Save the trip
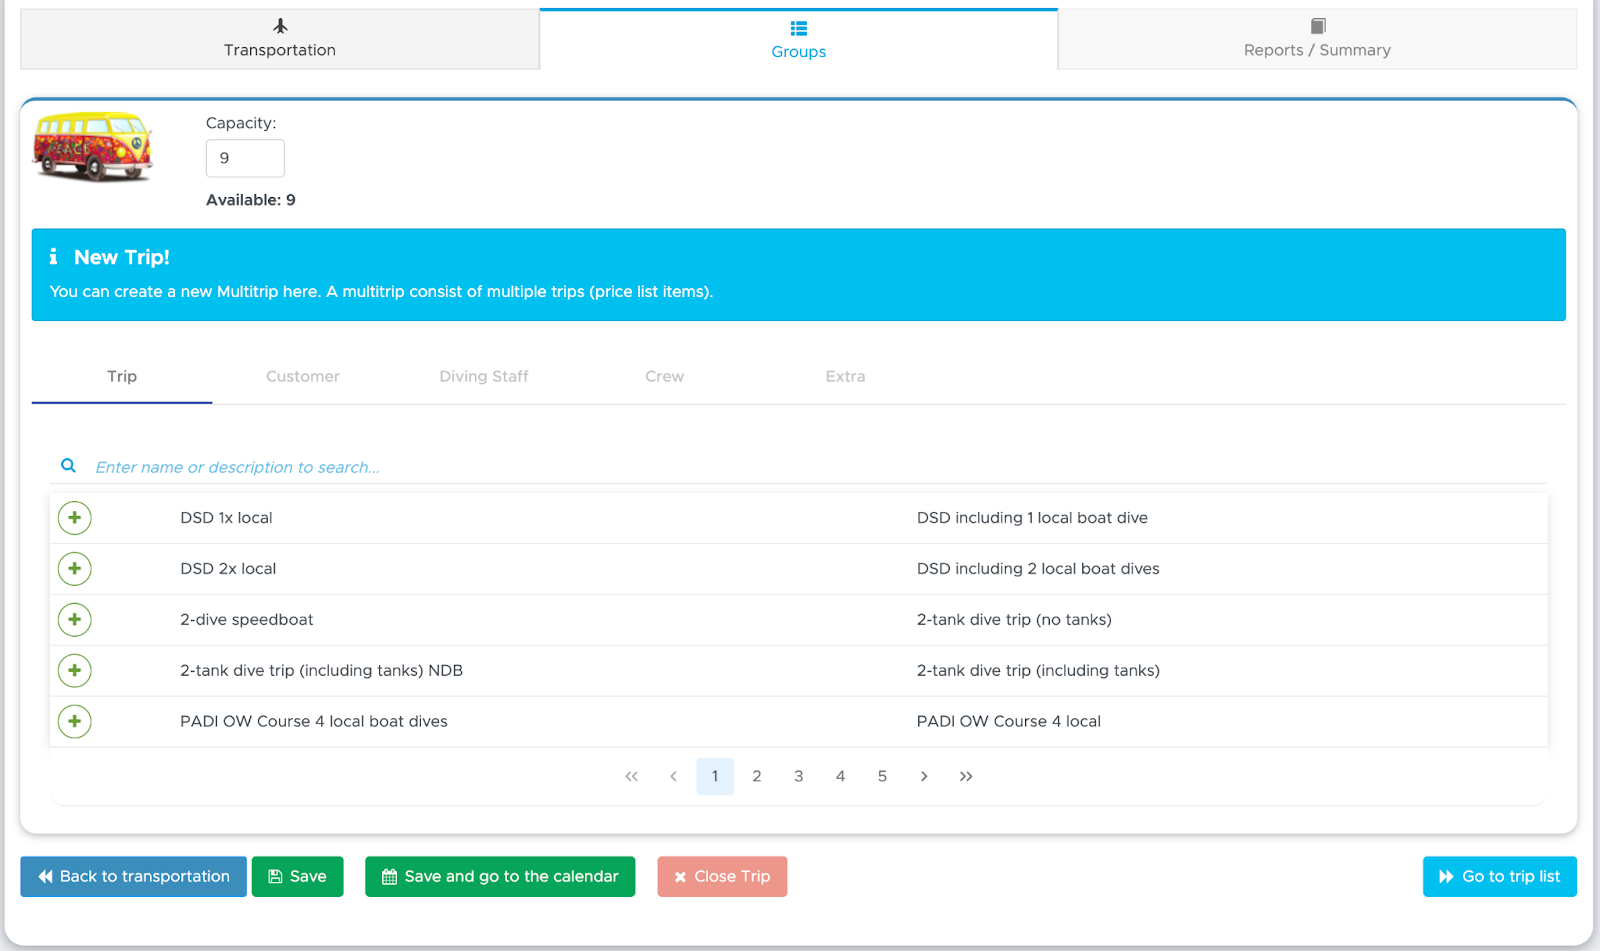 (x=298, y=877)
